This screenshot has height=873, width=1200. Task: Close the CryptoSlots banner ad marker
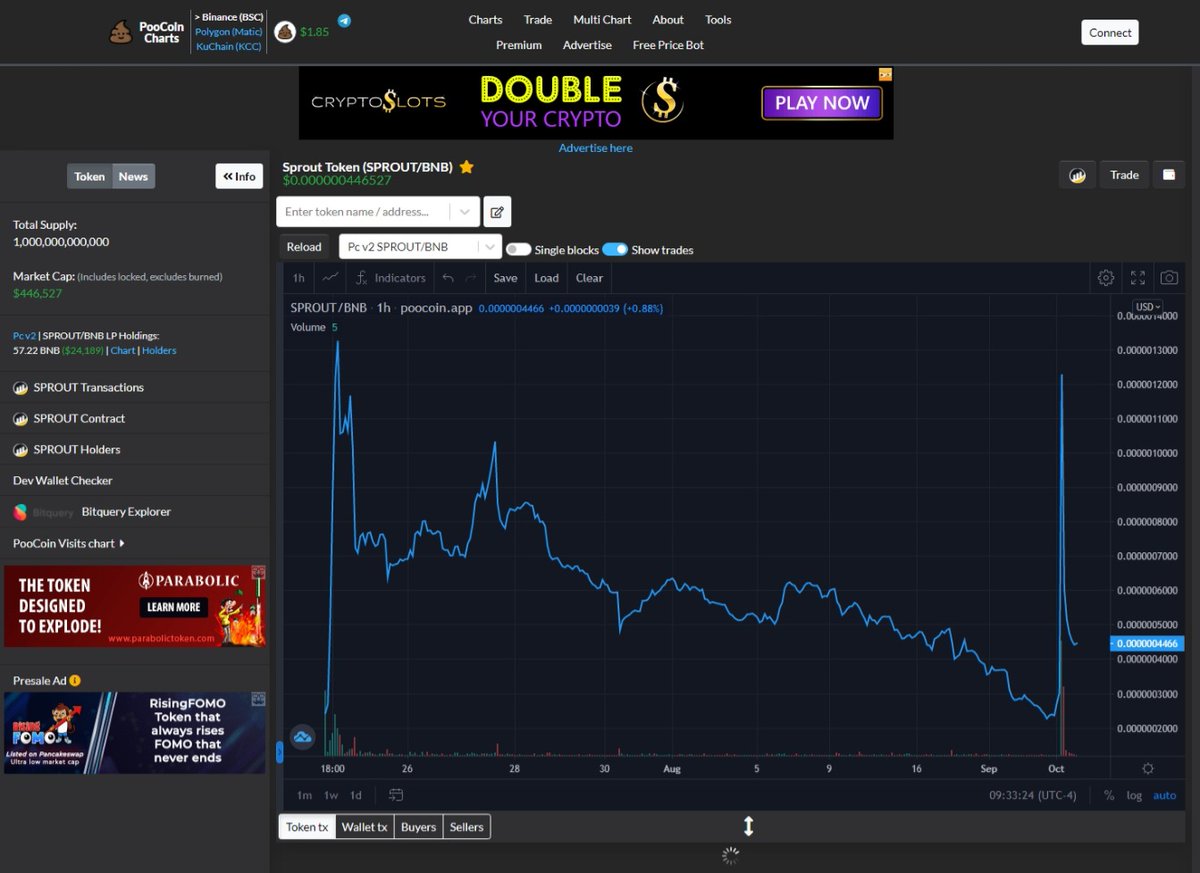(885, 74)
